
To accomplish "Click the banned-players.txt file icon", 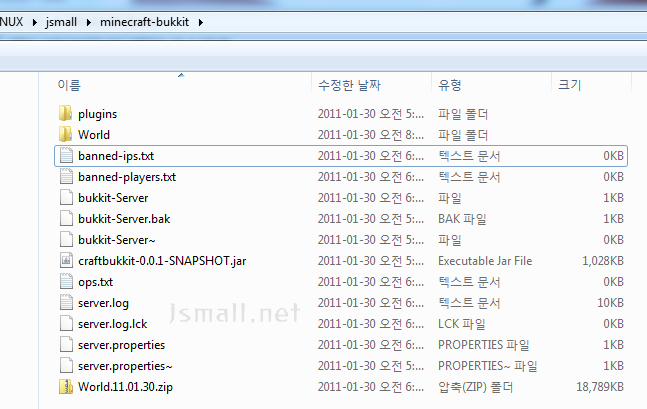I will click(66, 177).
